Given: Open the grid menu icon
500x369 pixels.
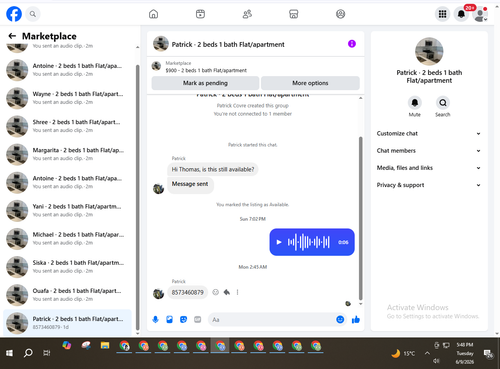Looking at the screenshot, I should coord(442,14).
